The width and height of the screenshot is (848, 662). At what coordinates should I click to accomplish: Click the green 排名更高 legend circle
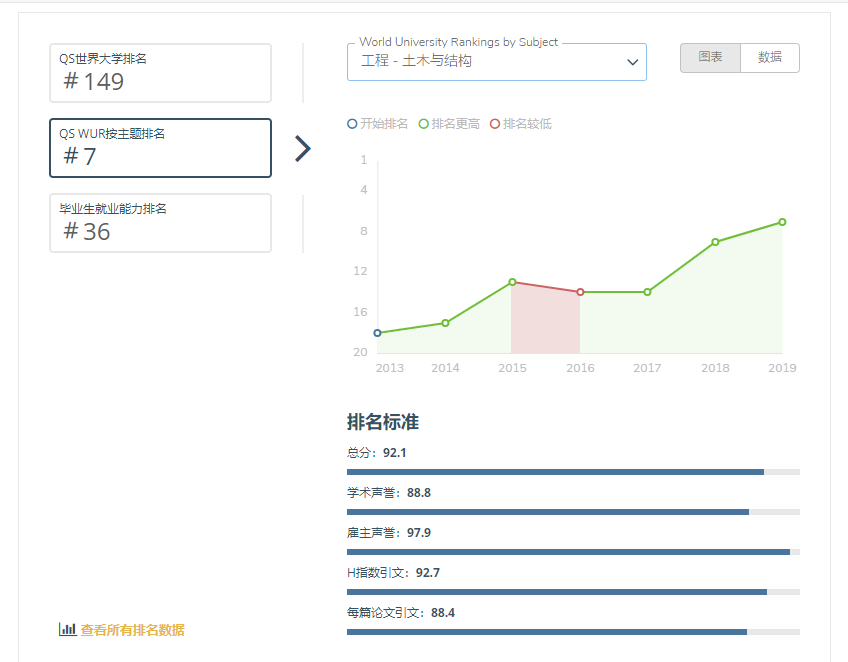pos(424,124)
